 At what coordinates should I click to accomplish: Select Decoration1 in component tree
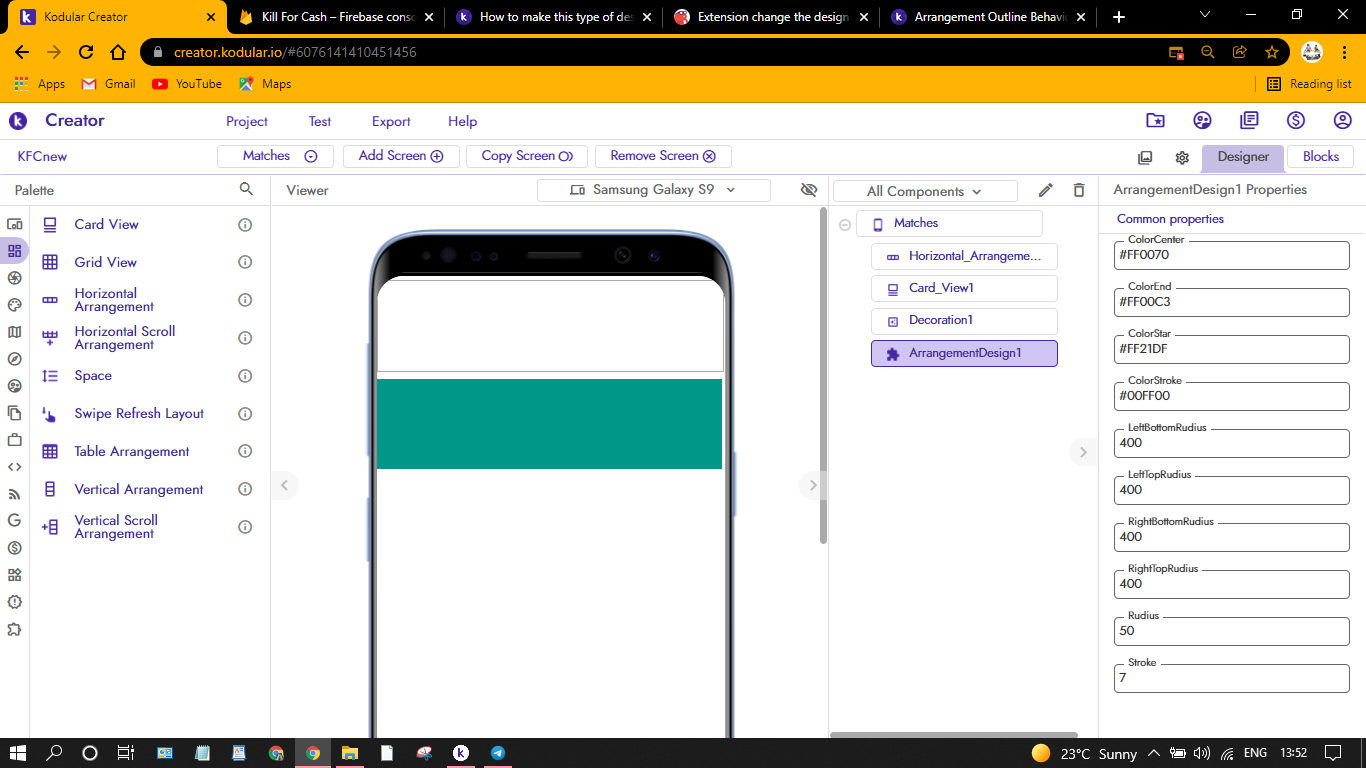click(x=964, y=320)
